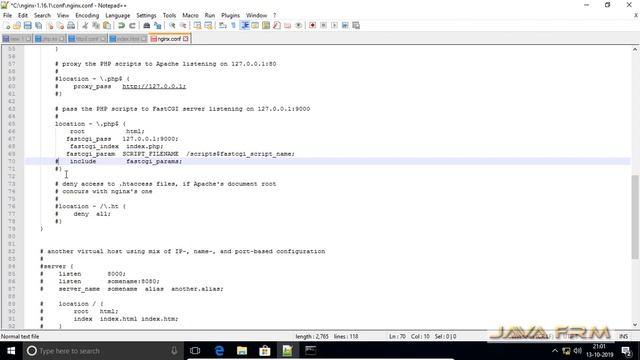
Task: Open the View menu
Action: point(63,16)
